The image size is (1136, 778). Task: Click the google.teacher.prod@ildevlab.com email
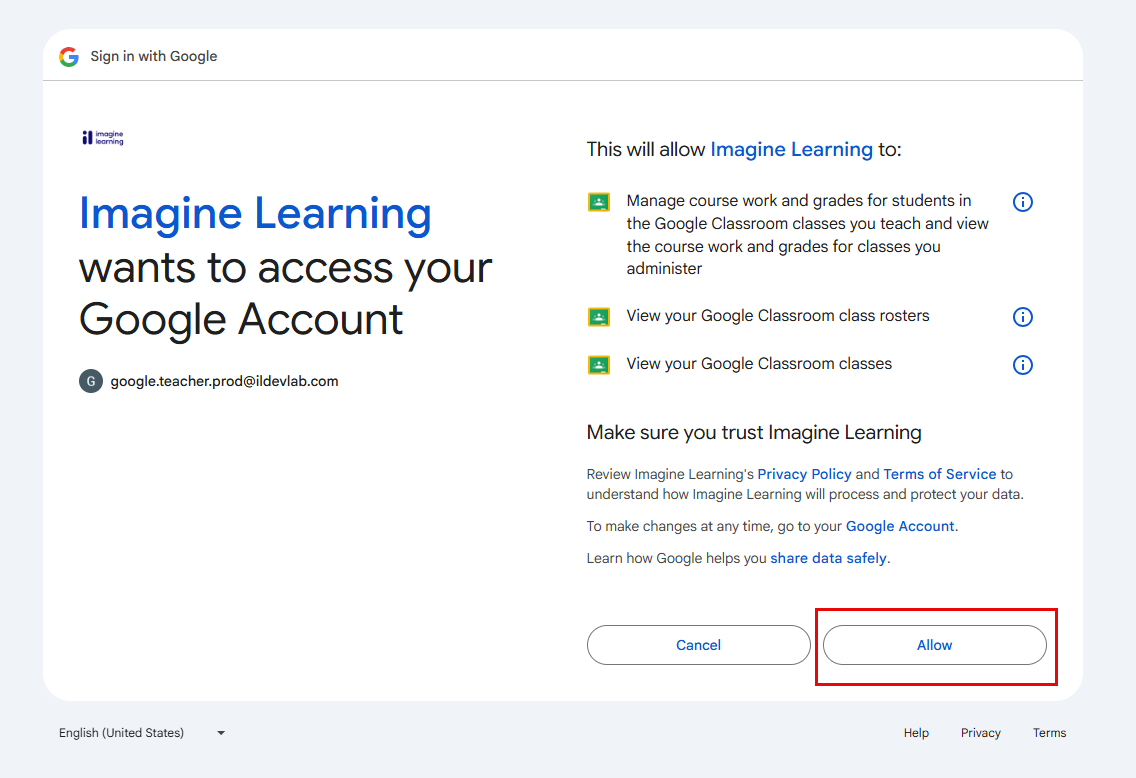(x=224, y=381)
